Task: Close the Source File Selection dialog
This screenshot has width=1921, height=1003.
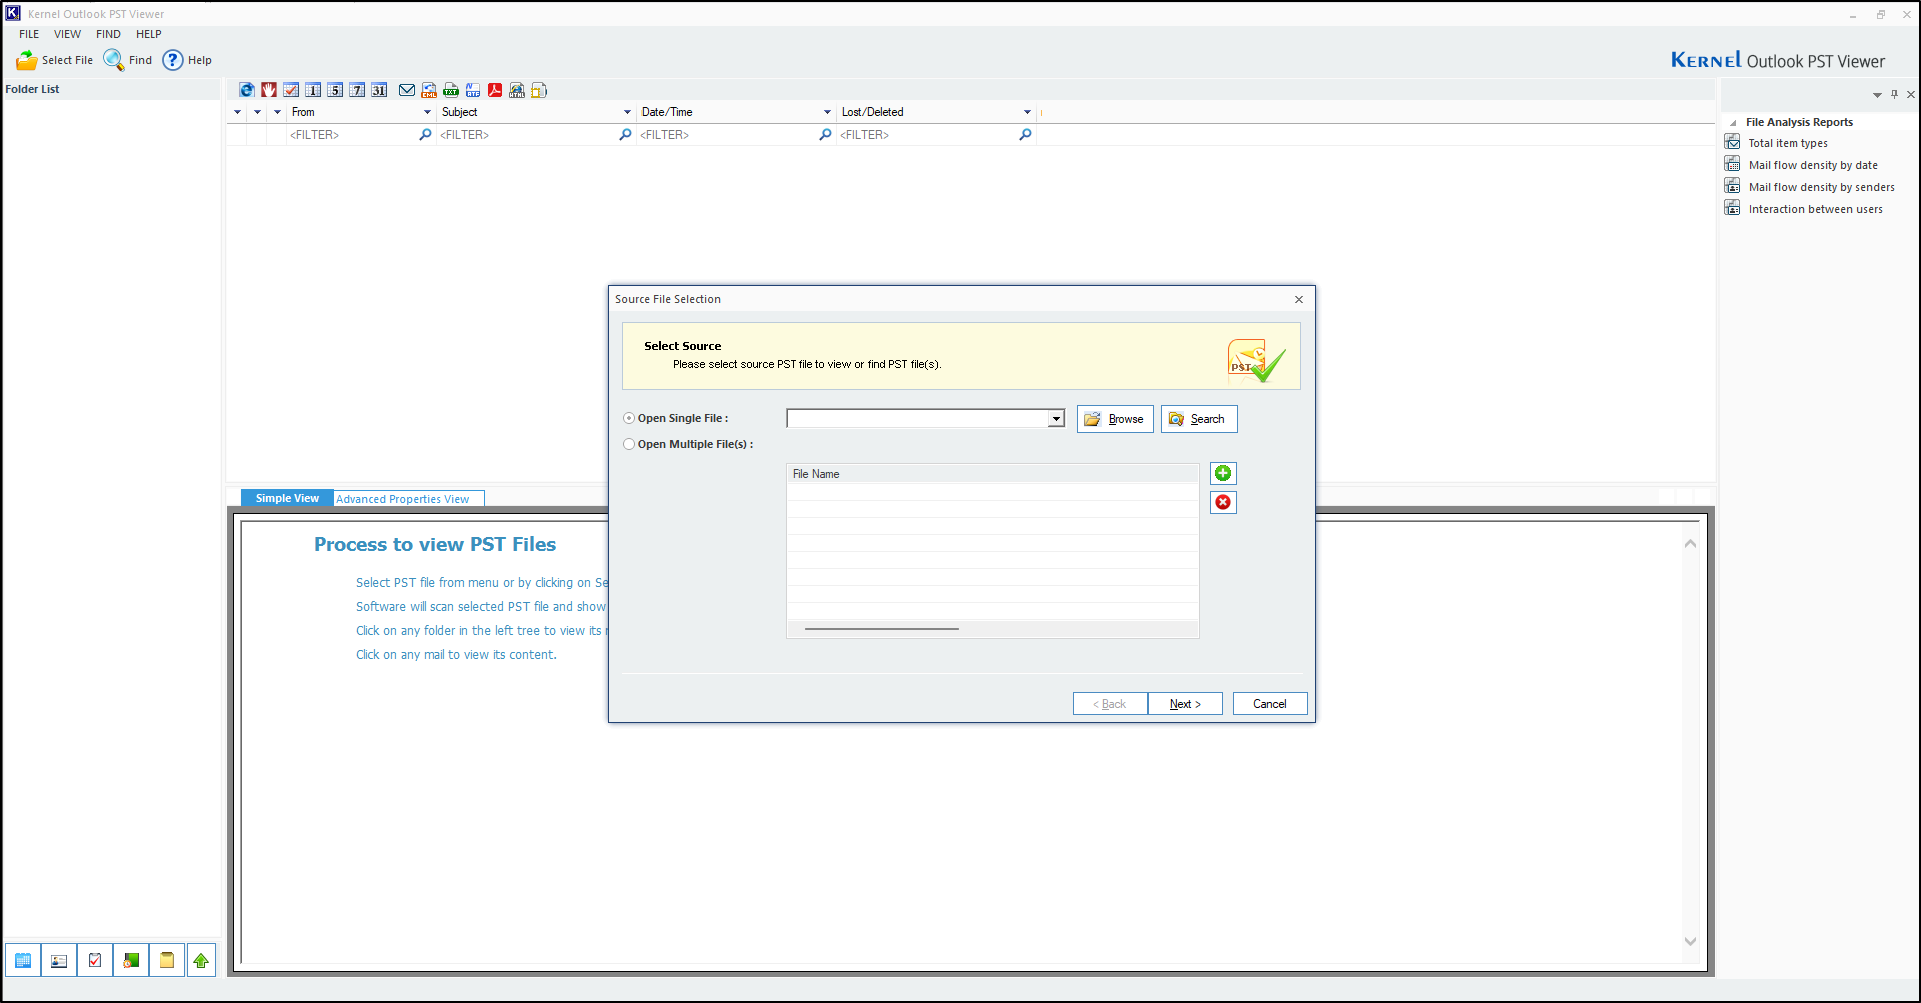Action: point(1299,299)
